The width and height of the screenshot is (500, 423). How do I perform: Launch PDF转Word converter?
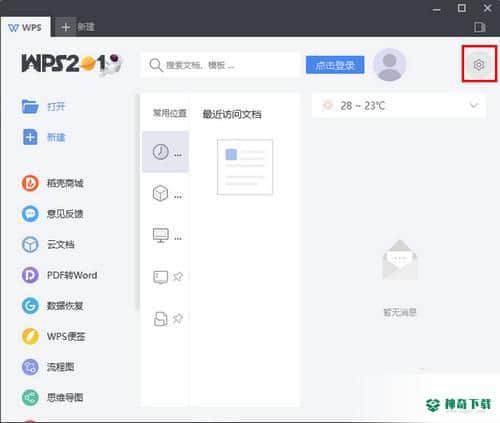59,275
